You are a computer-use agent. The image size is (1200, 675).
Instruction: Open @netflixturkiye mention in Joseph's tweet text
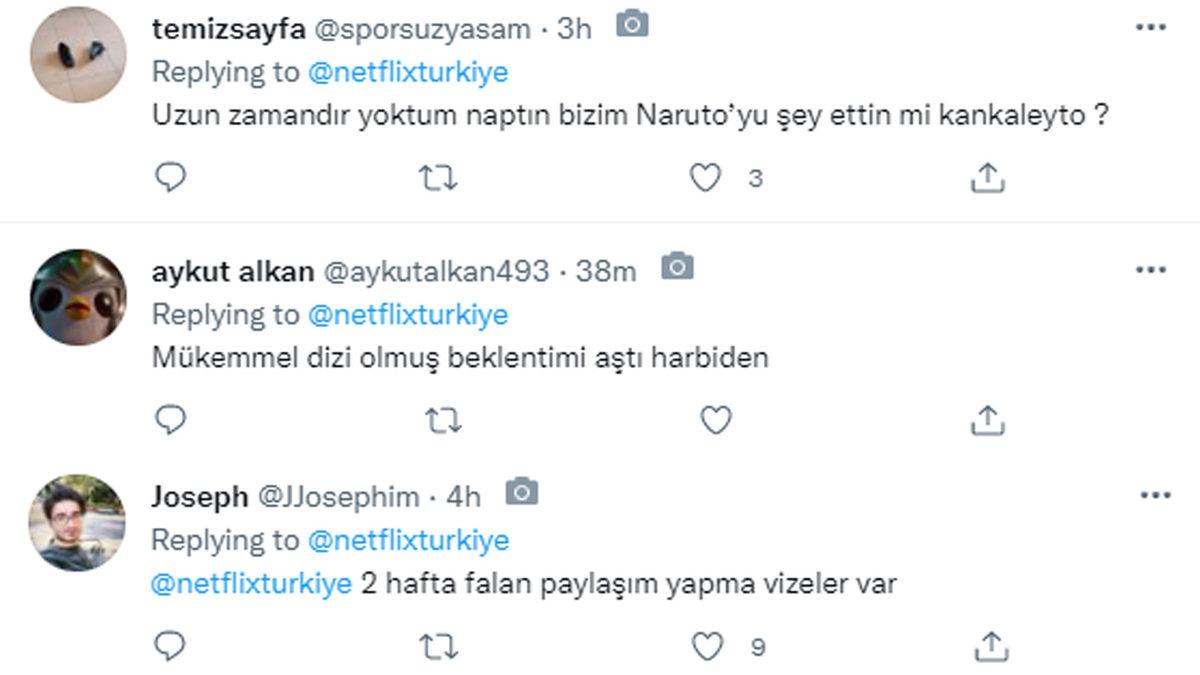click(x=251, y=584)
